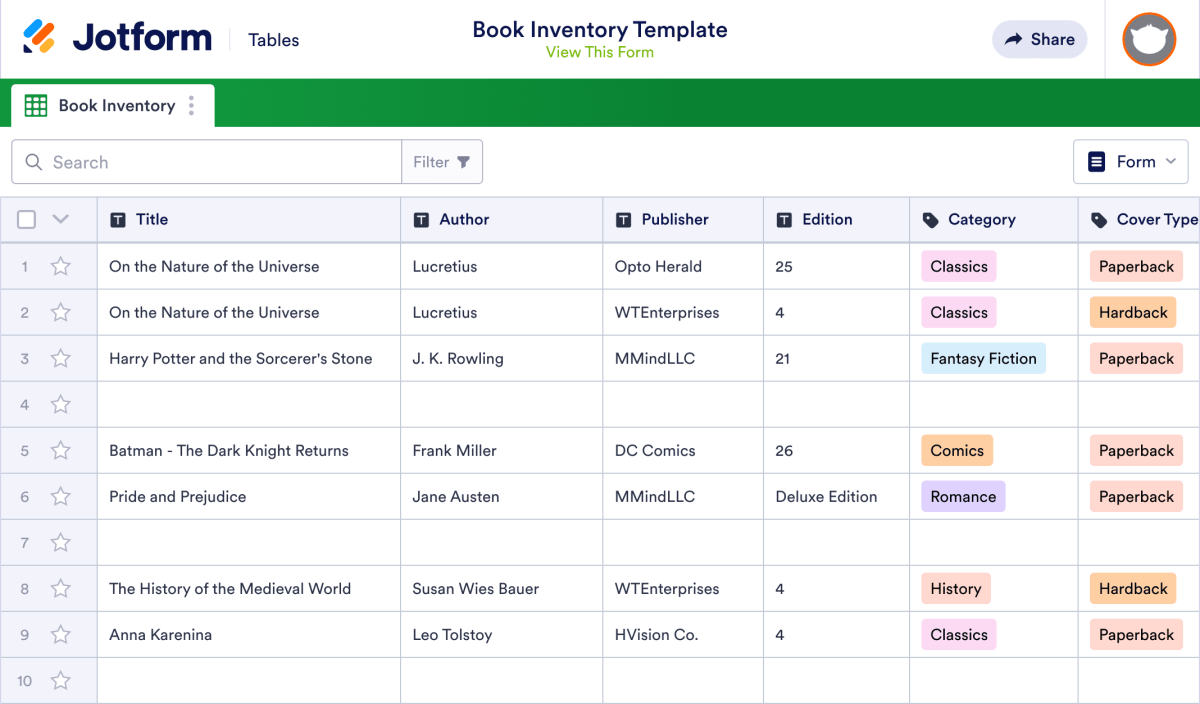1200x704 pixels.
Task: Click the Classics category badge on Anna Karenina
Action: point(958,634)
